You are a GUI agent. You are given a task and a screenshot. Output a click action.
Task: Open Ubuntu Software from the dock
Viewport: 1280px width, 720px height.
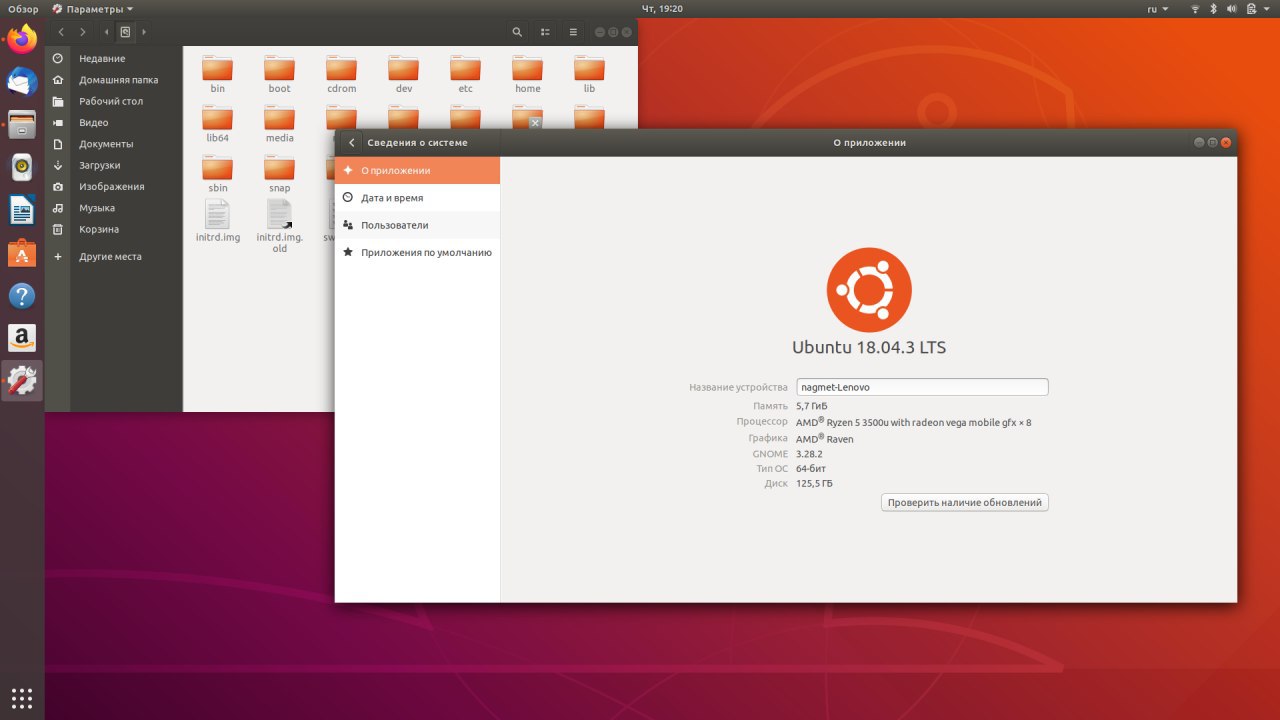(22, 253)
